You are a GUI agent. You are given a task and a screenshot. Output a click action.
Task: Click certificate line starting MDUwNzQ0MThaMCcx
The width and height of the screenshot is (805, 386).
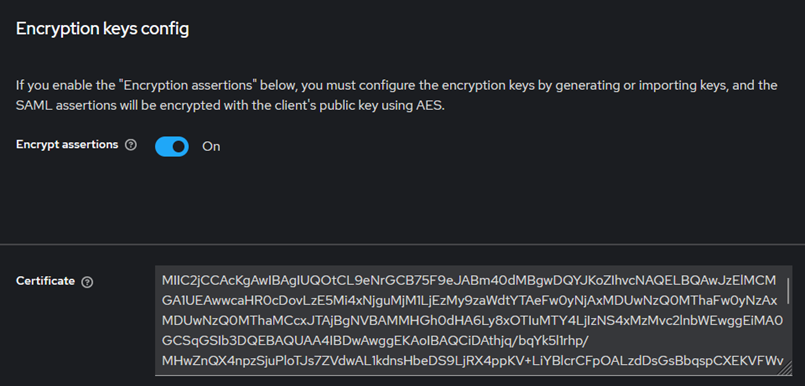click(x=472, y=321)
